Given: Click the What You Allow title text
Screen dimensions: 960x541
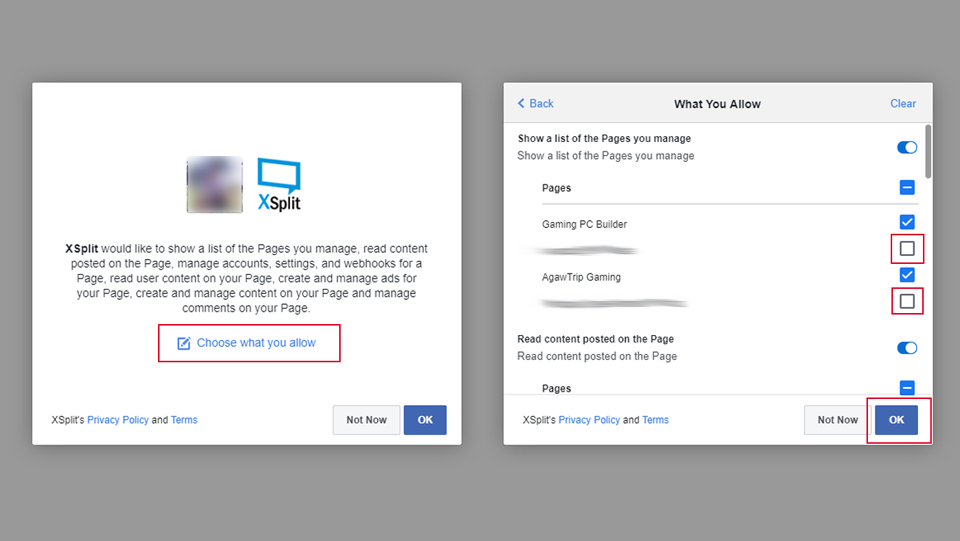Looking at the screenshot, I should (x=717, y=104).
